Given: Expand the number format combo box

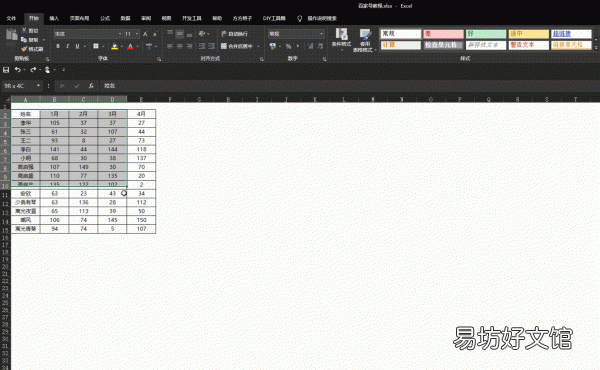Looking at the screenshot, I should point(321,34).
